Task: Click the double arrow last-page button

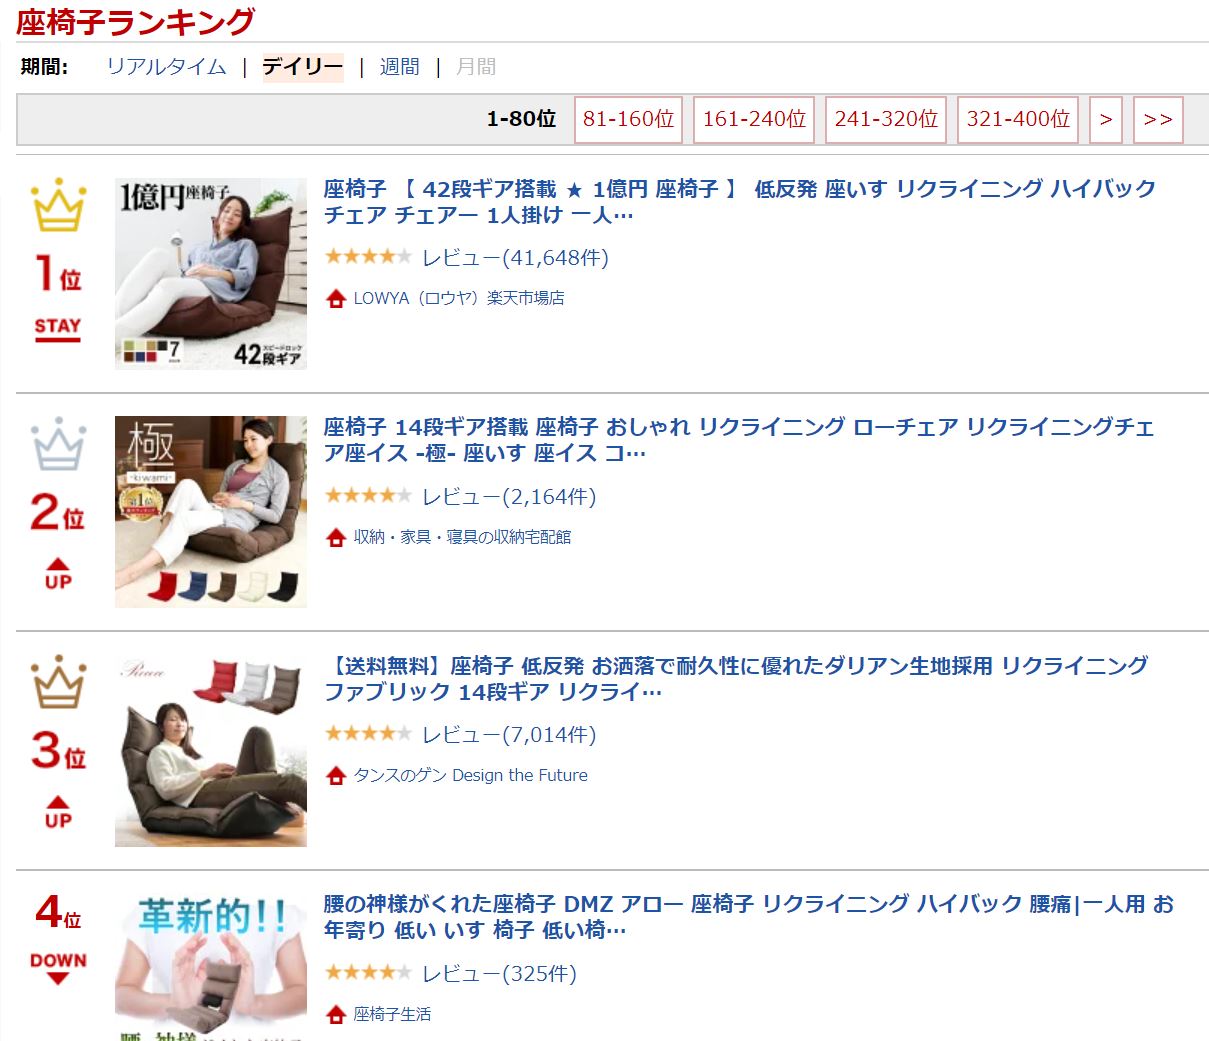Action: [1158, 119]
